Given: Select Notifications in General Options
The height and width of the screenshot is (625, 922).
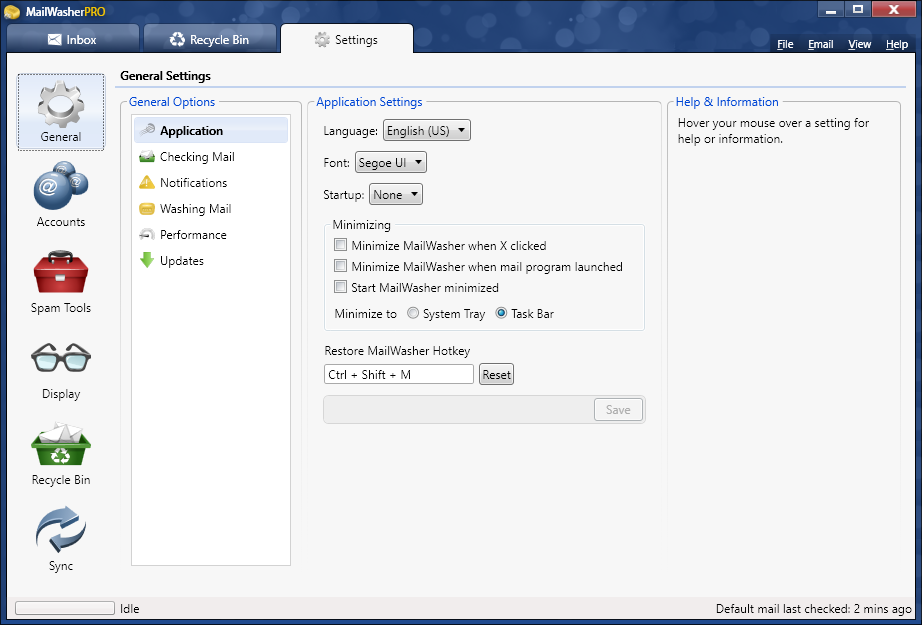Looking at the screenshot, I should tap(211, 182).
